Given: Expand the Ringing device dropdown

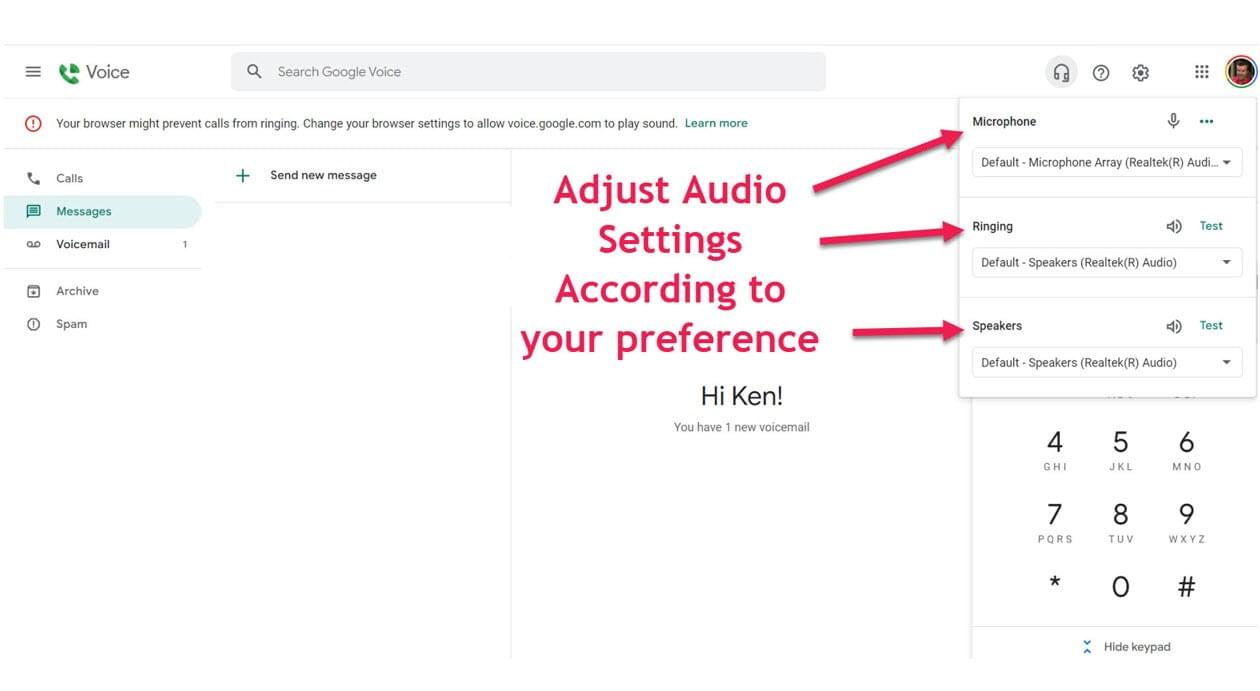Looking at the screenshot, I should [x=1107, y=263].
